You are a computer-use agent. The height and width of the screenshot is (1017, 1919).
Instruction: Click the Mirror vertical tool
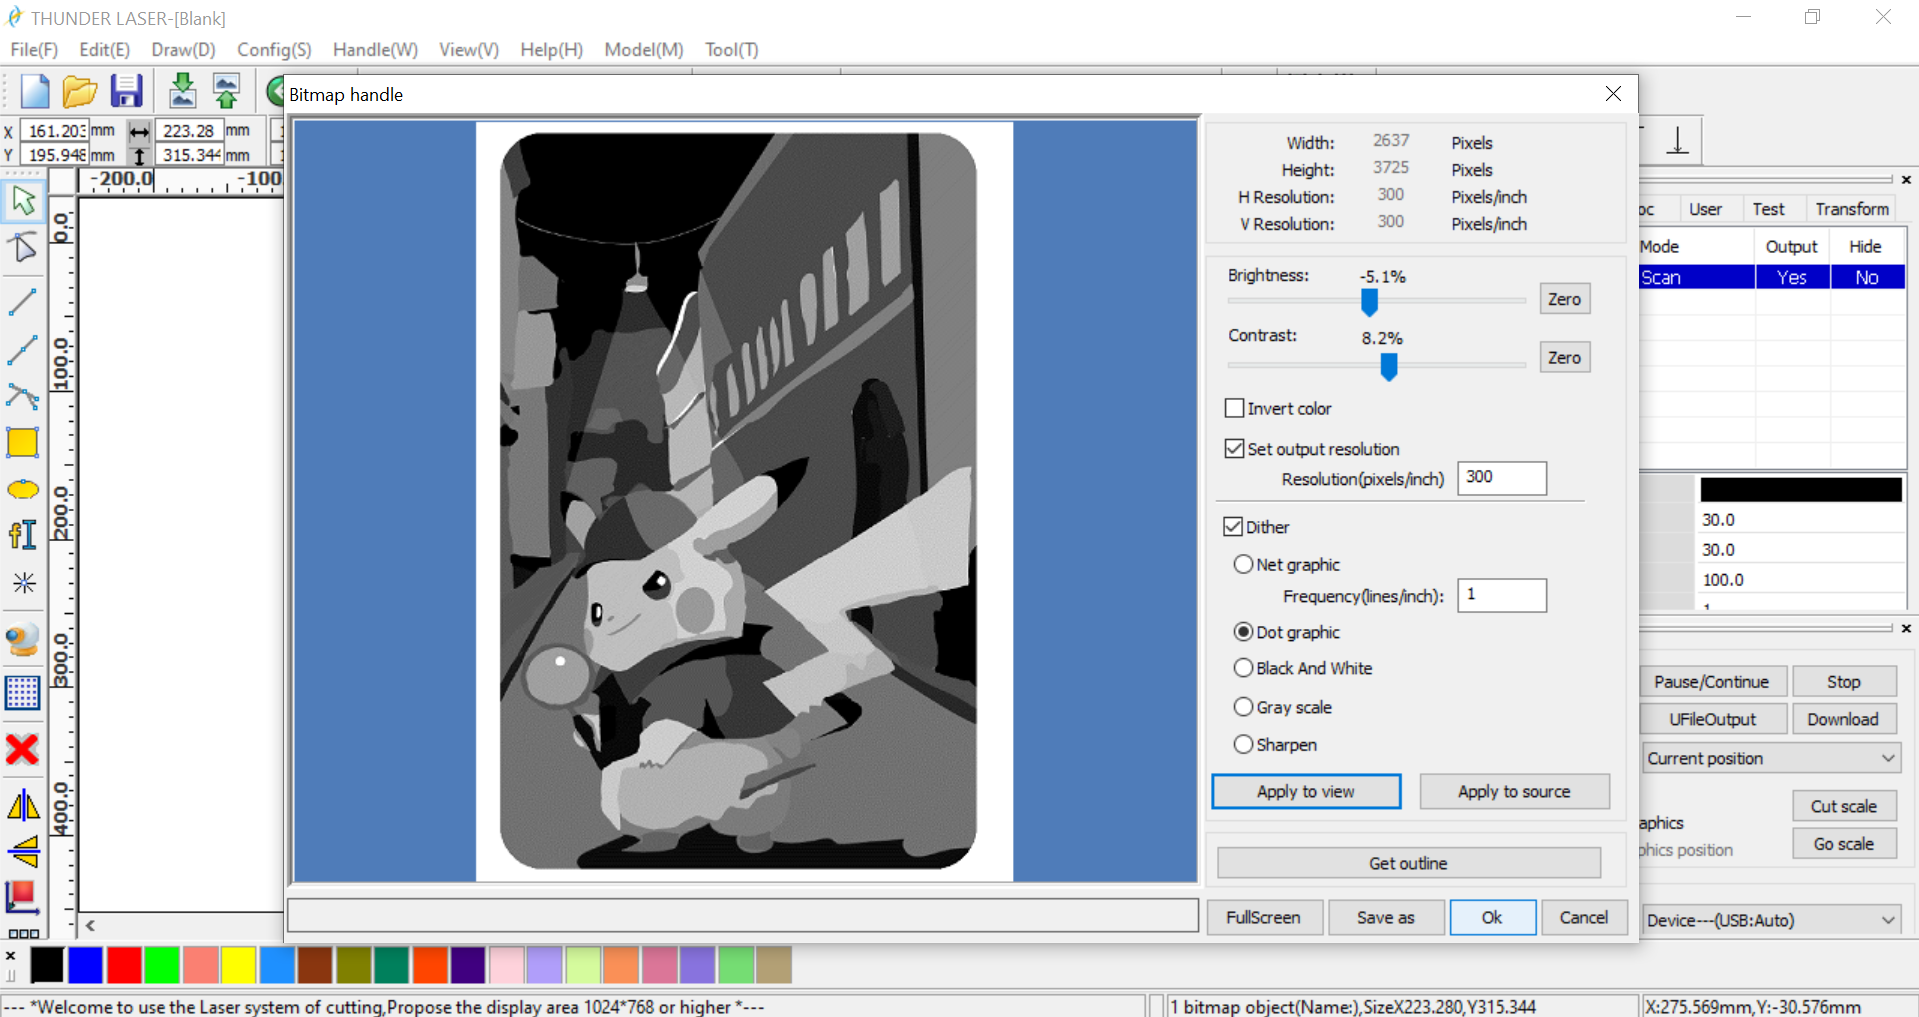(23, 852)
